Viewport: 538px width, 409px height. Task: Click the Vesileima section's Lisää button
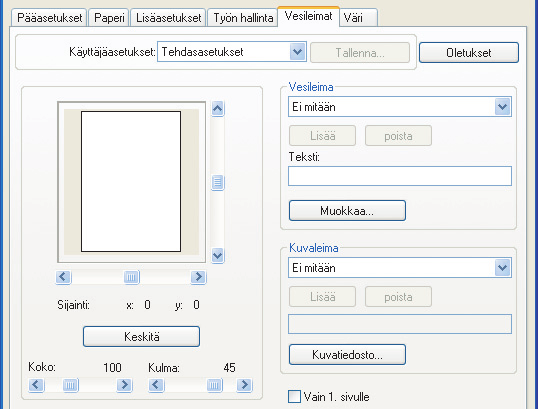323,136
